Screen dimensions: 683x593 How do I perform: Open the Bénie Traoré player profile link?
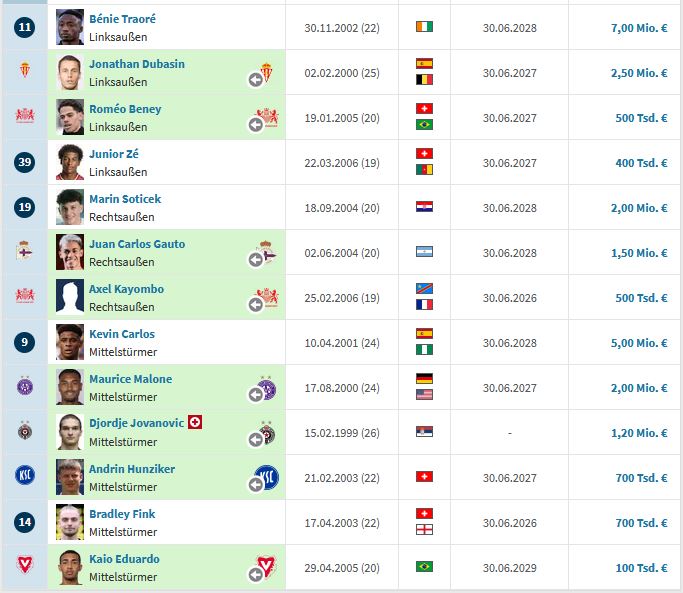point(122,19)
